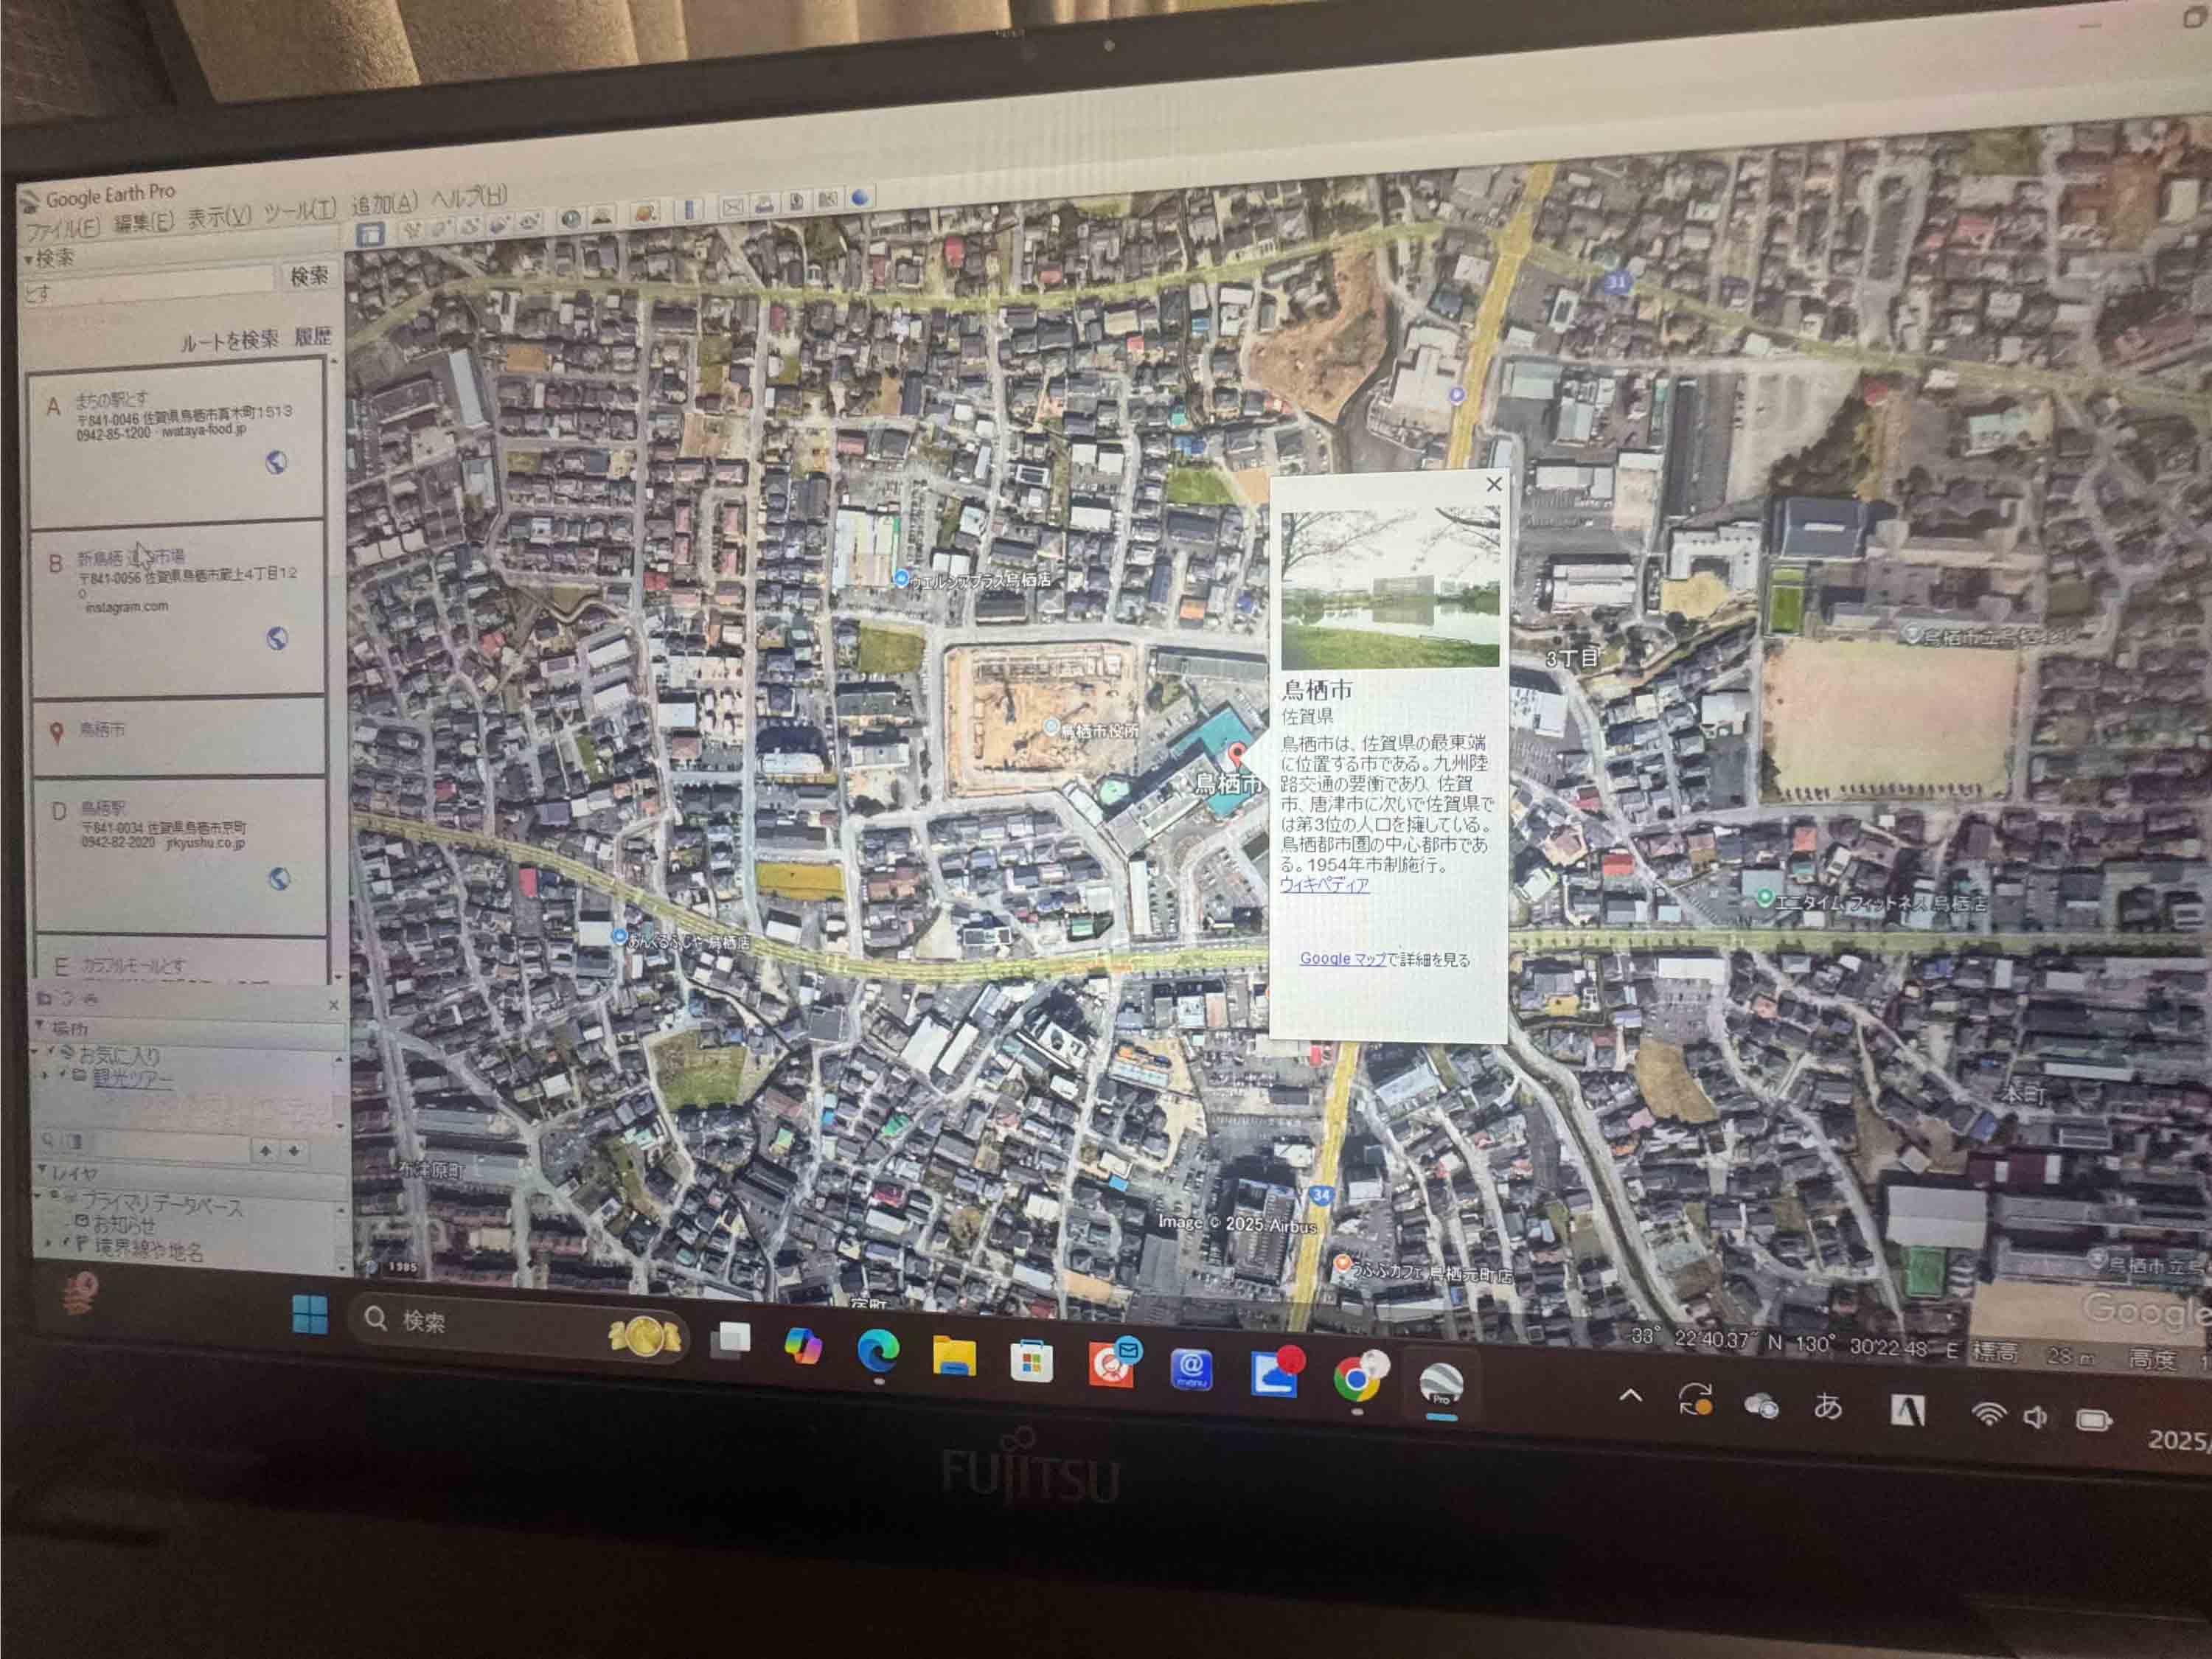Open Google Chrome from the taskbar
This screenshot has width=2212, height=1659.
[x=1357, y=1380]
